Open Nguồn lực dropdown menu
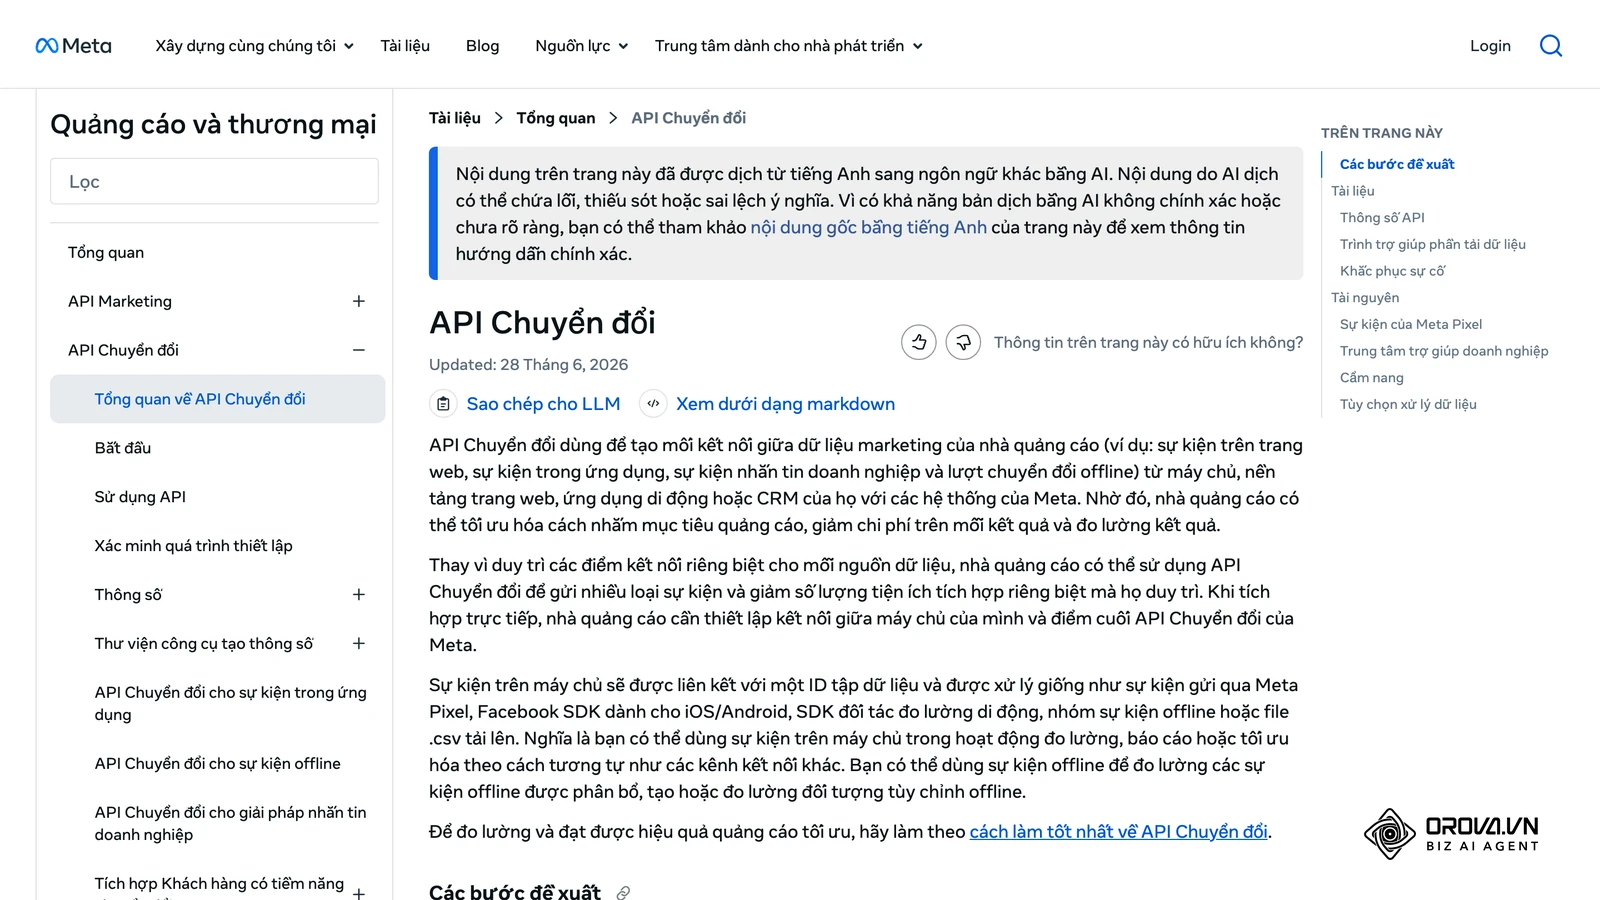1600x900 pixels. pos(581,46)
